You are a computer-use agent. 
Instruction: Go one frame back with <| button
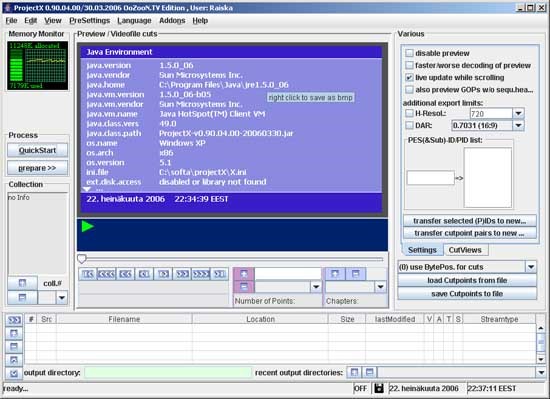[144, 274]
